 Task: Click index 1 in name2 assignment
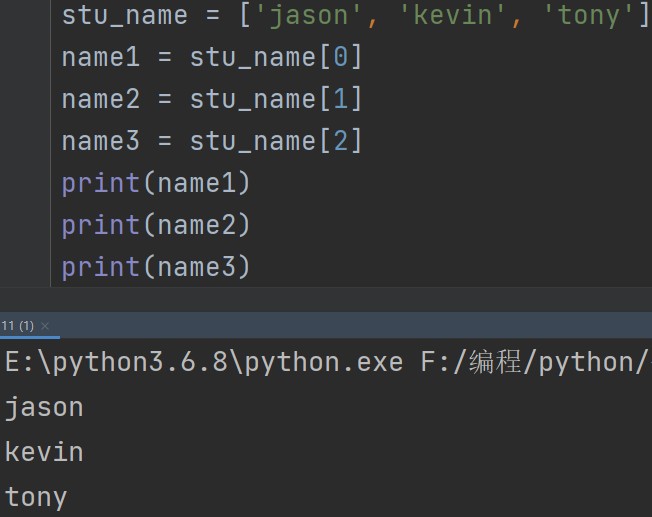pos(339,100)
